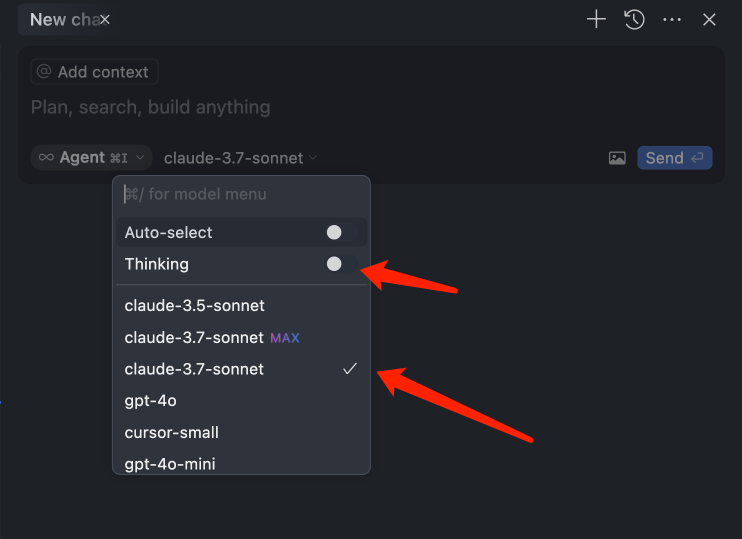Screen dimensions: 742x539
Task: Start a new chat with plus icon
Action: (596, 19)
